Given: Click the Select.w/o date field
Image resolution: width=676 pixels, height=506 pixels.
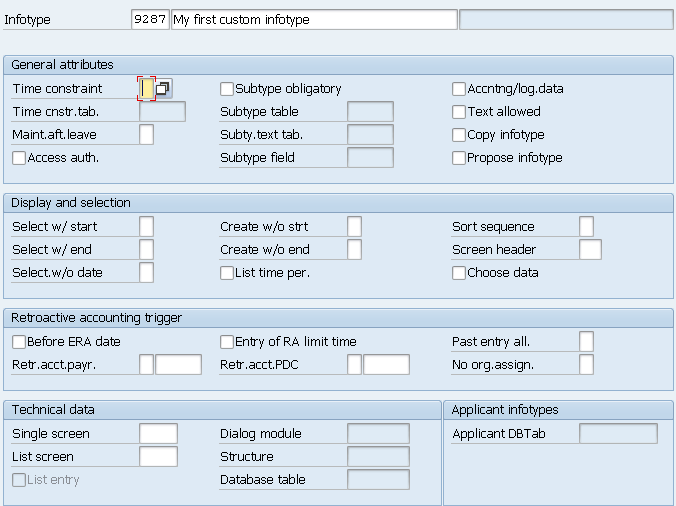Looking at the screenshot, I should pyautogui.click(x=147, y=273).
